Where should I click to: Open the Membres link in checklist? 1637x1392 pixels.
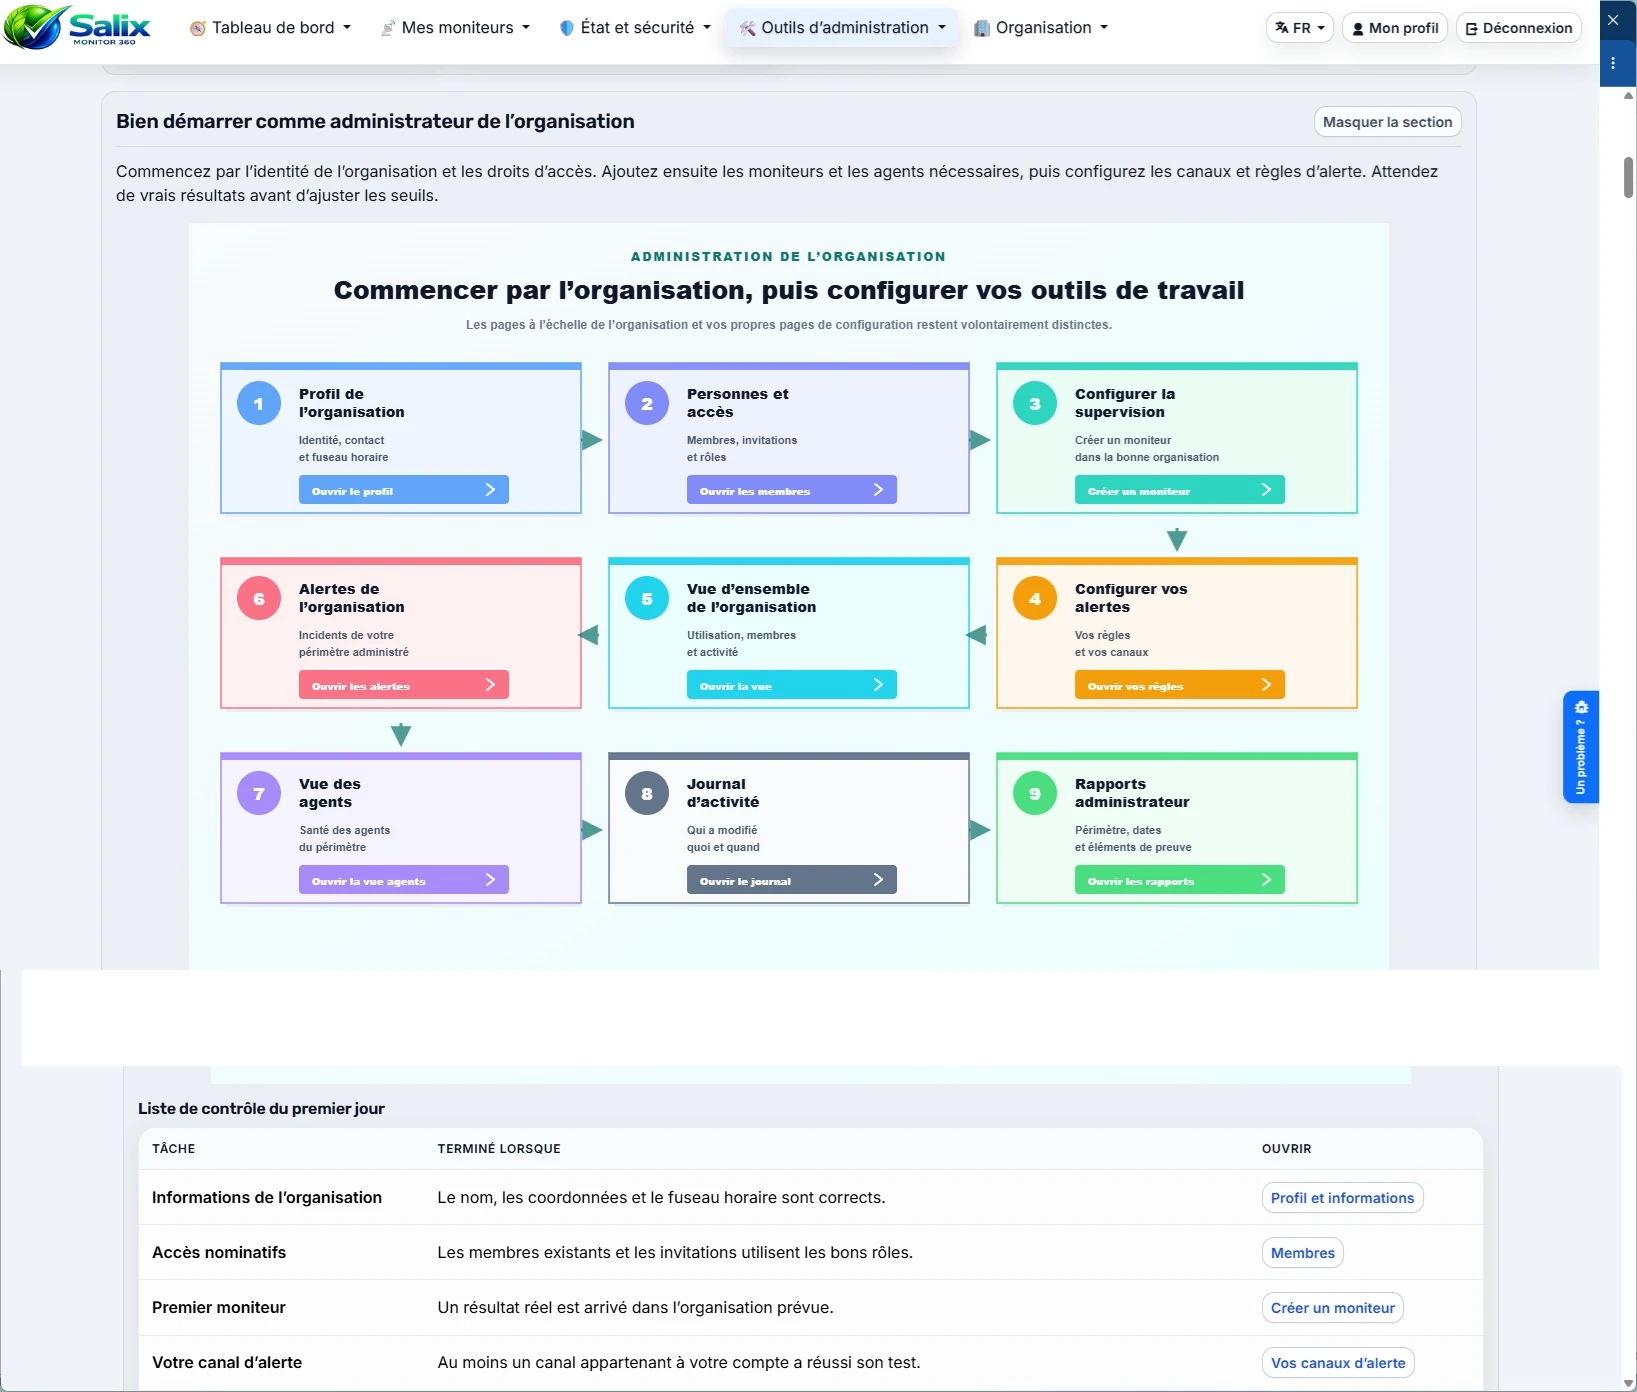1302,1253
